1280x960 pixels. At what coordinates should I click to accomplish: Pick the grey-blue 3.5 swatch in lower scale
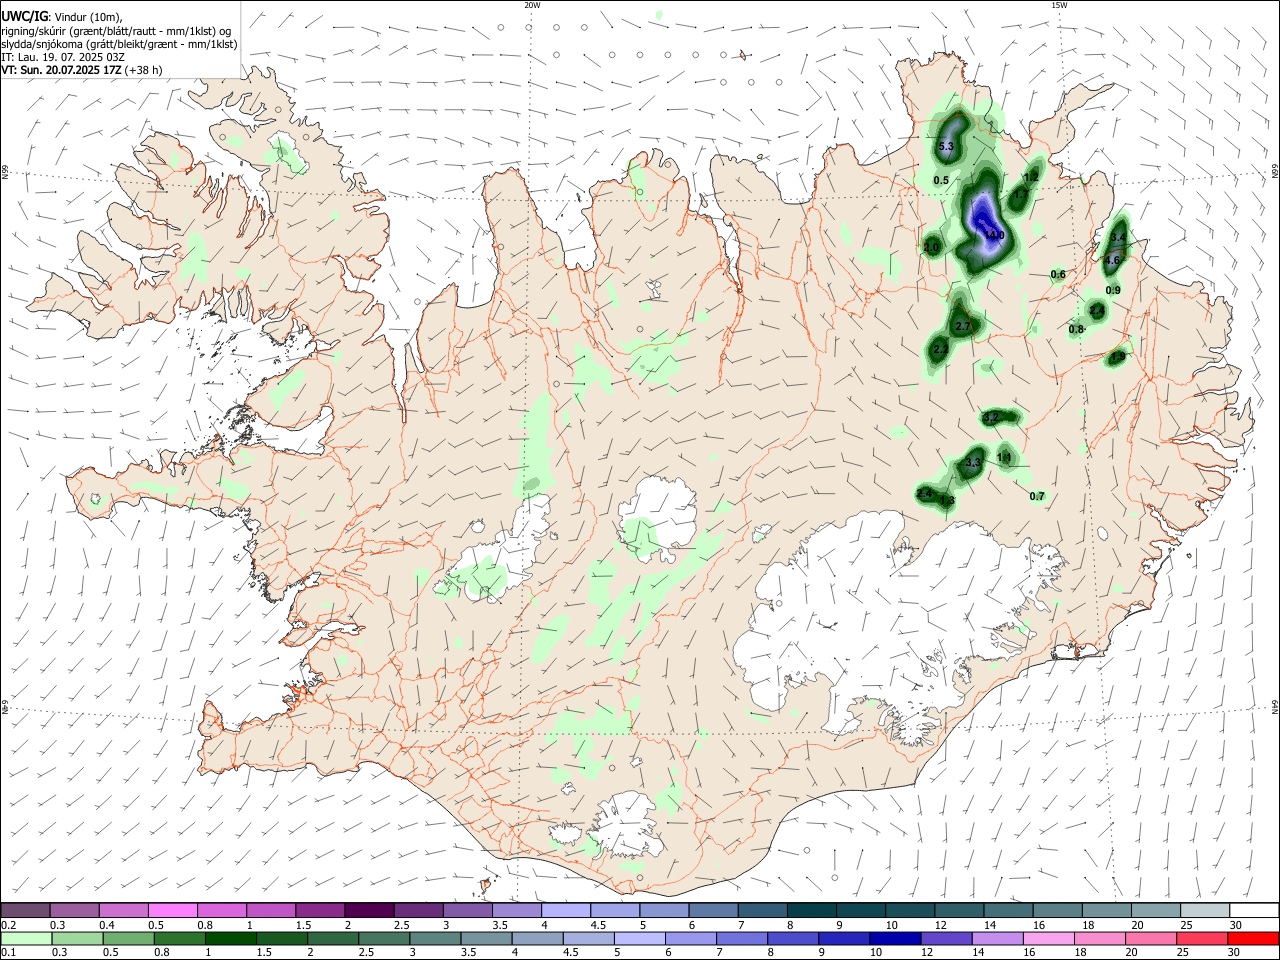pyautogui.click(x=486, y=939)
